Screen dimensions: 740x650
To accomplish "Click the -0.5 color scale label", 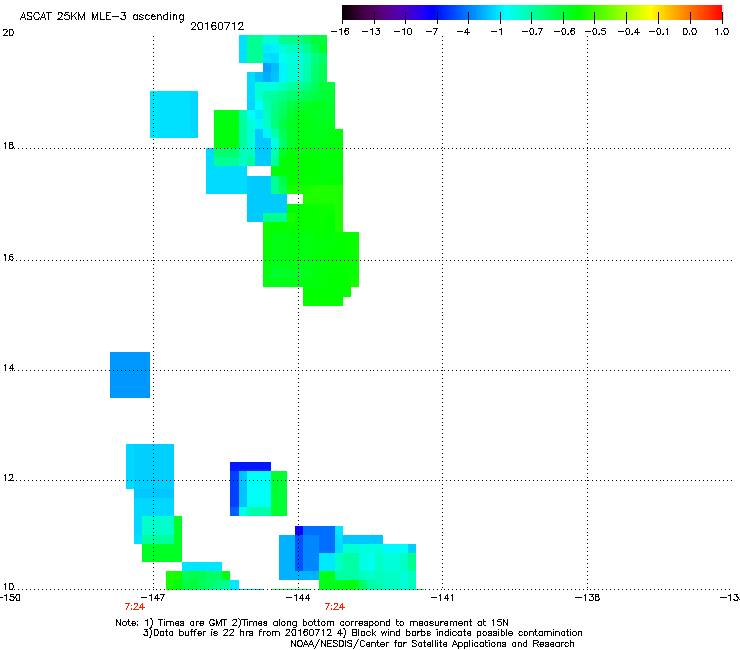I will pos(596,32).
